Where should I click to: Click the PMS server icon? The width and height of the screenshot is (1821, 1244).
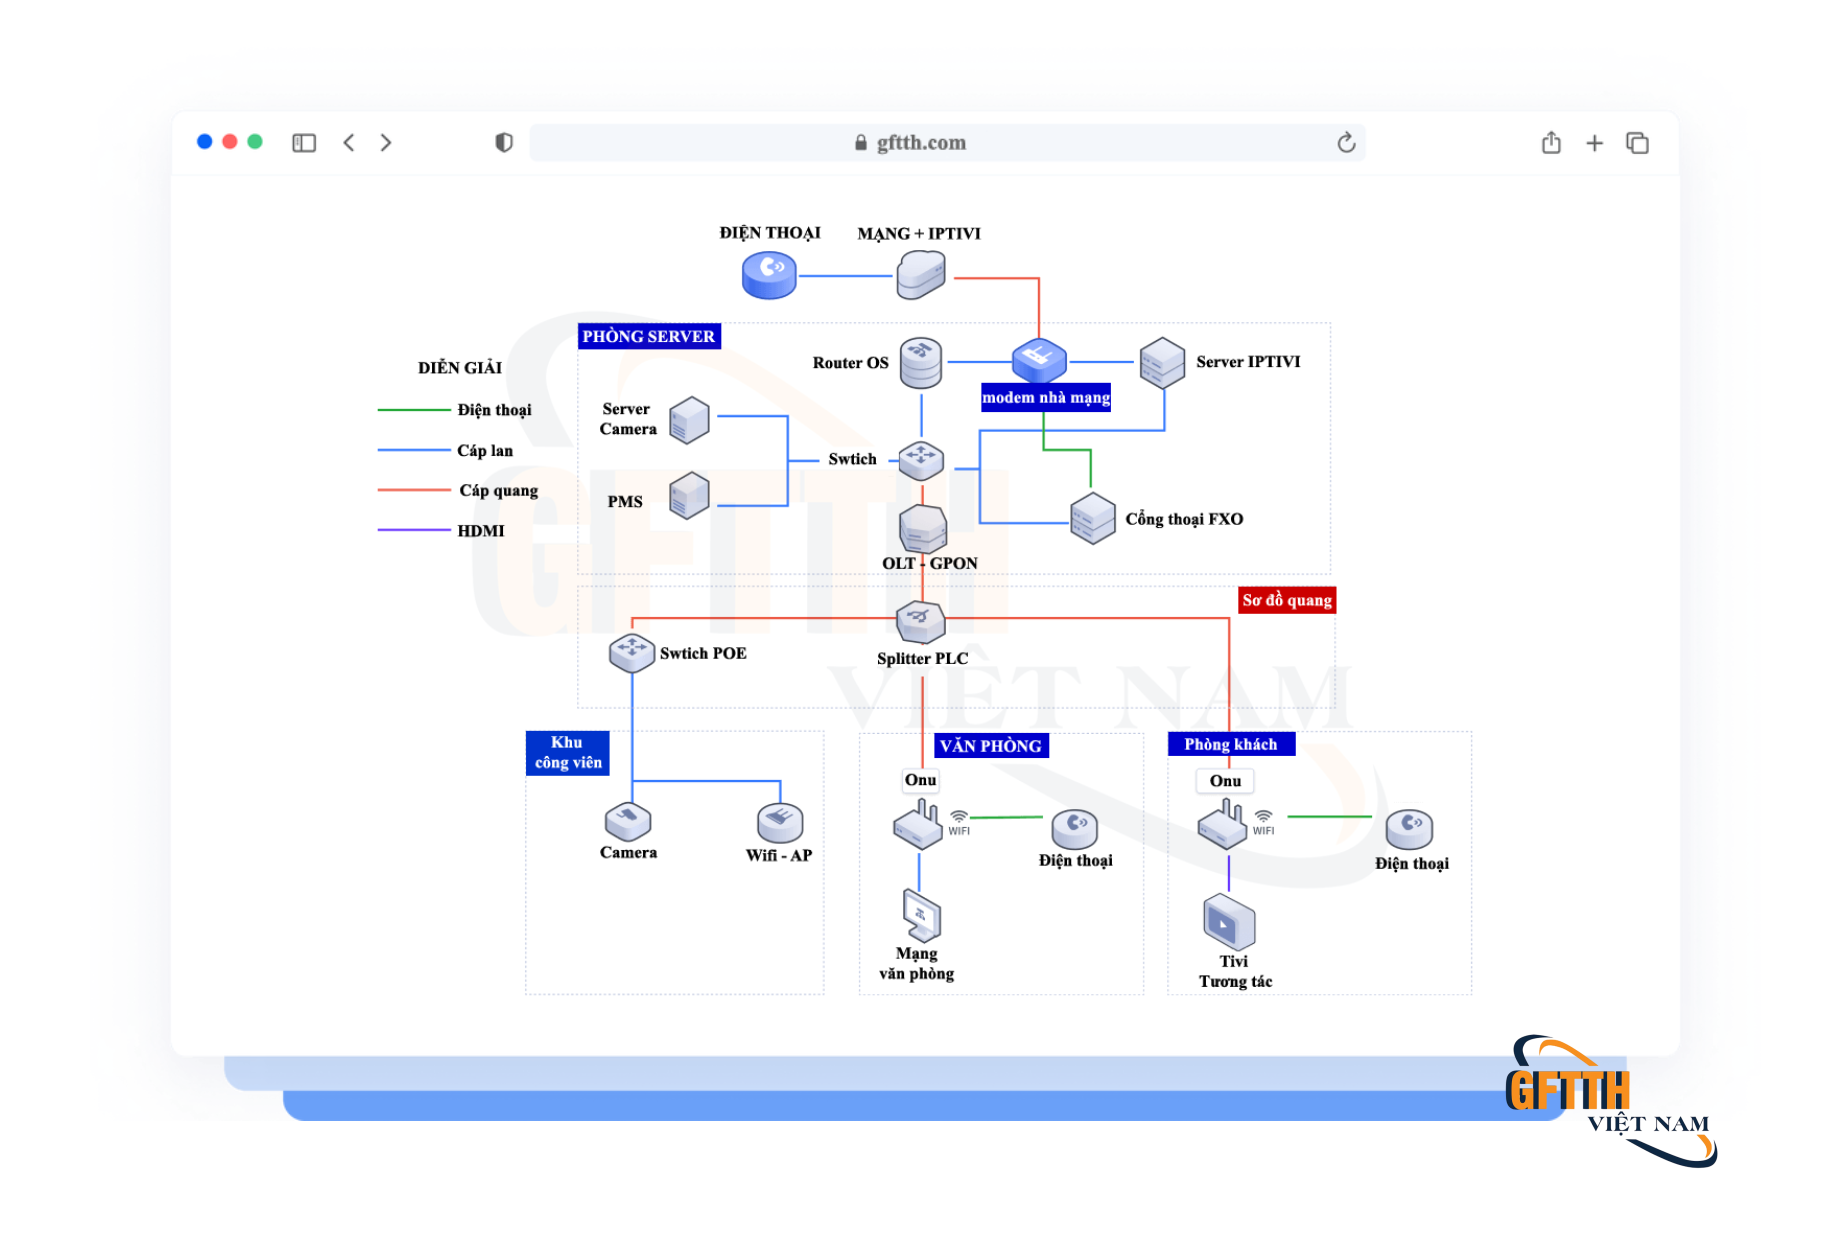[689, 496]
